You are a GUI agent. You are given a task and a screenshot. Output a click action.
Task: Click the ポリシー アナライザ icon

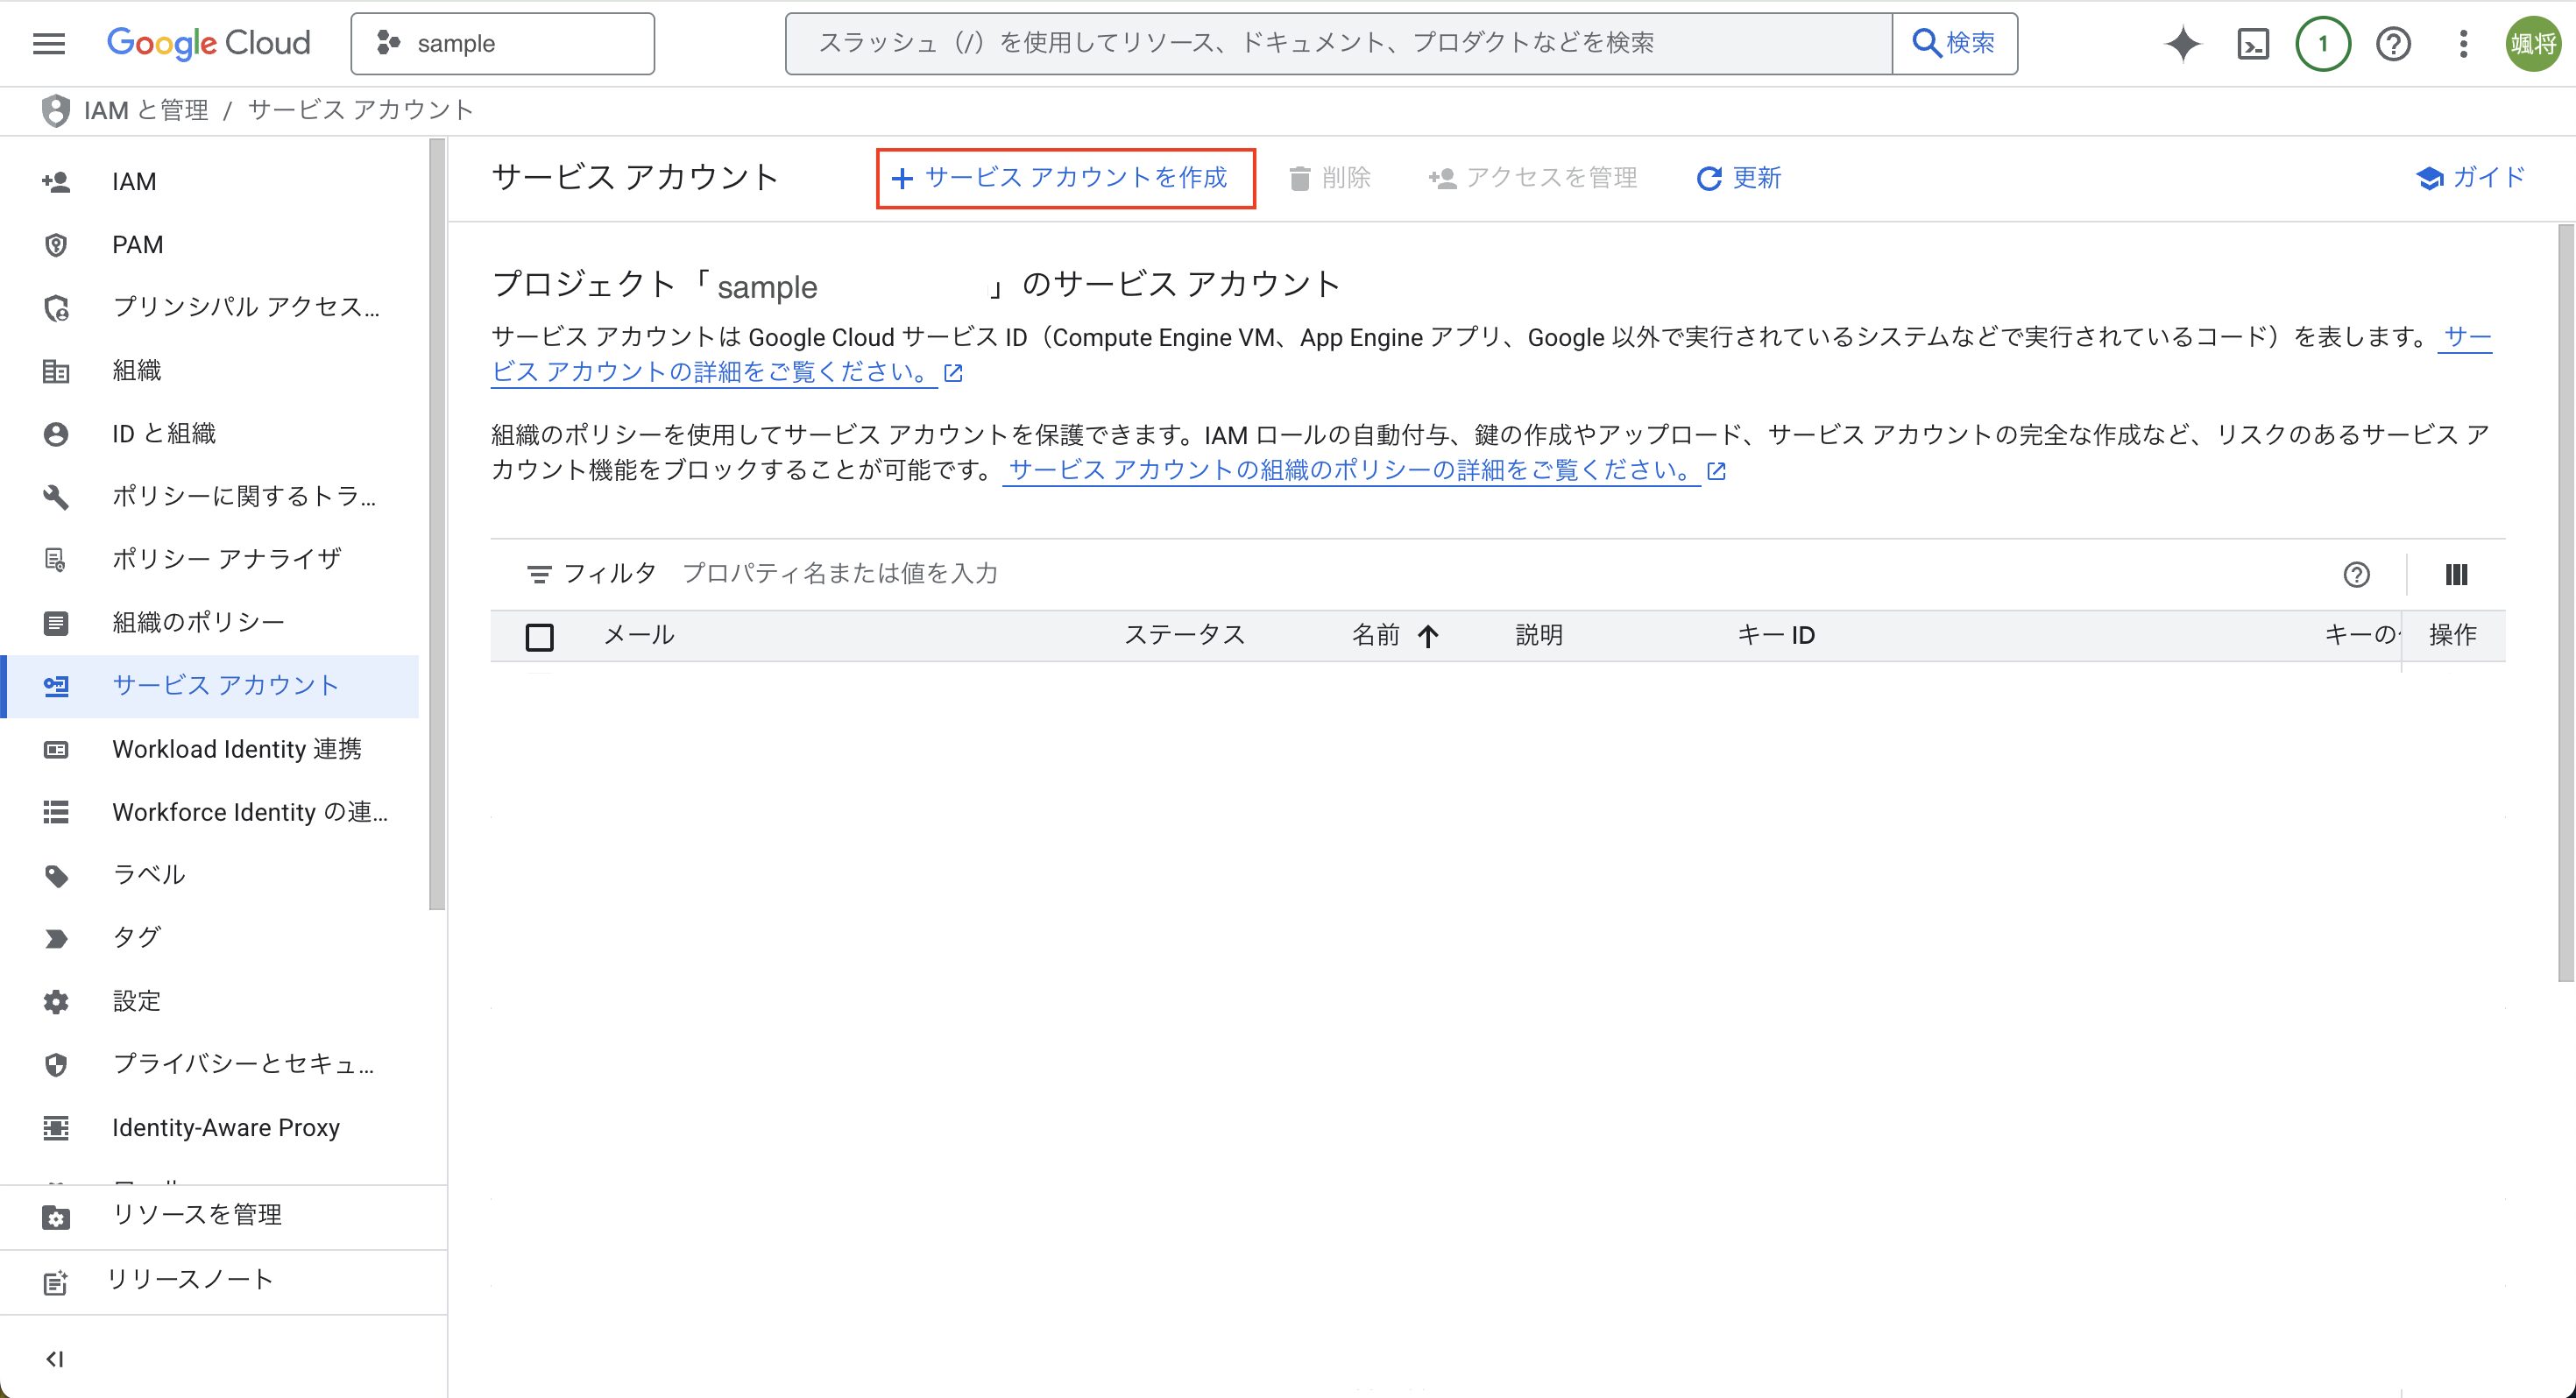click(56, 559)
